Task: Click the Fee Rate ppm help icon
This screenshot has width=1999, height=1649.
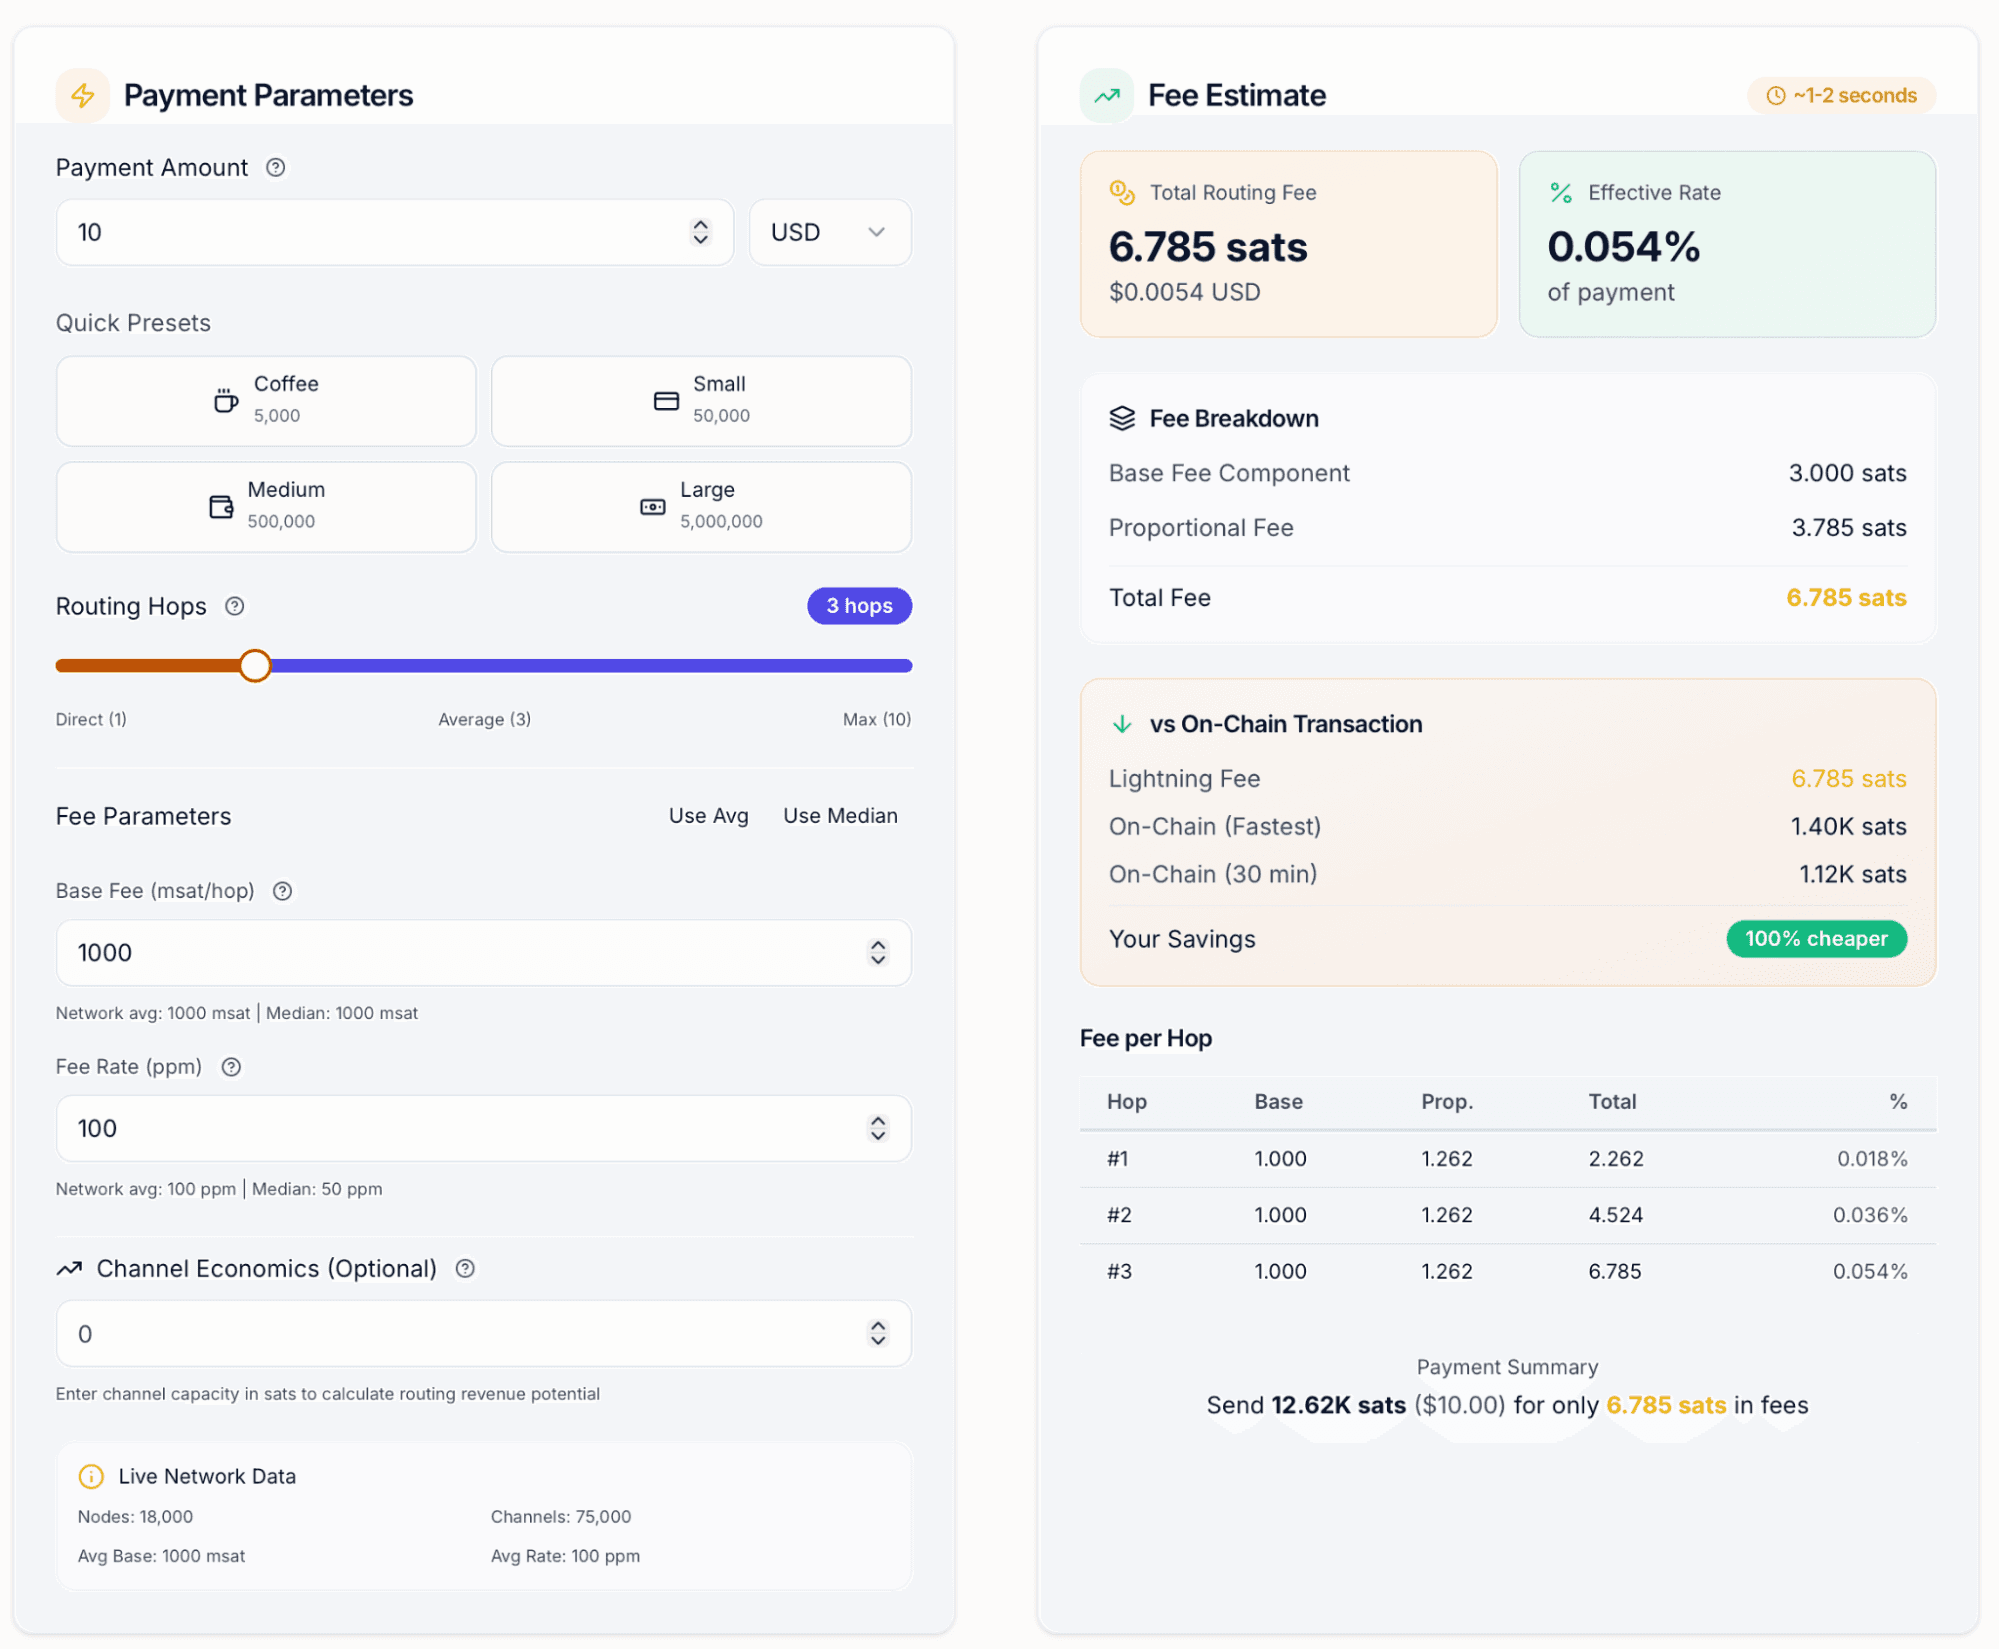Action: pos(231,1067)
